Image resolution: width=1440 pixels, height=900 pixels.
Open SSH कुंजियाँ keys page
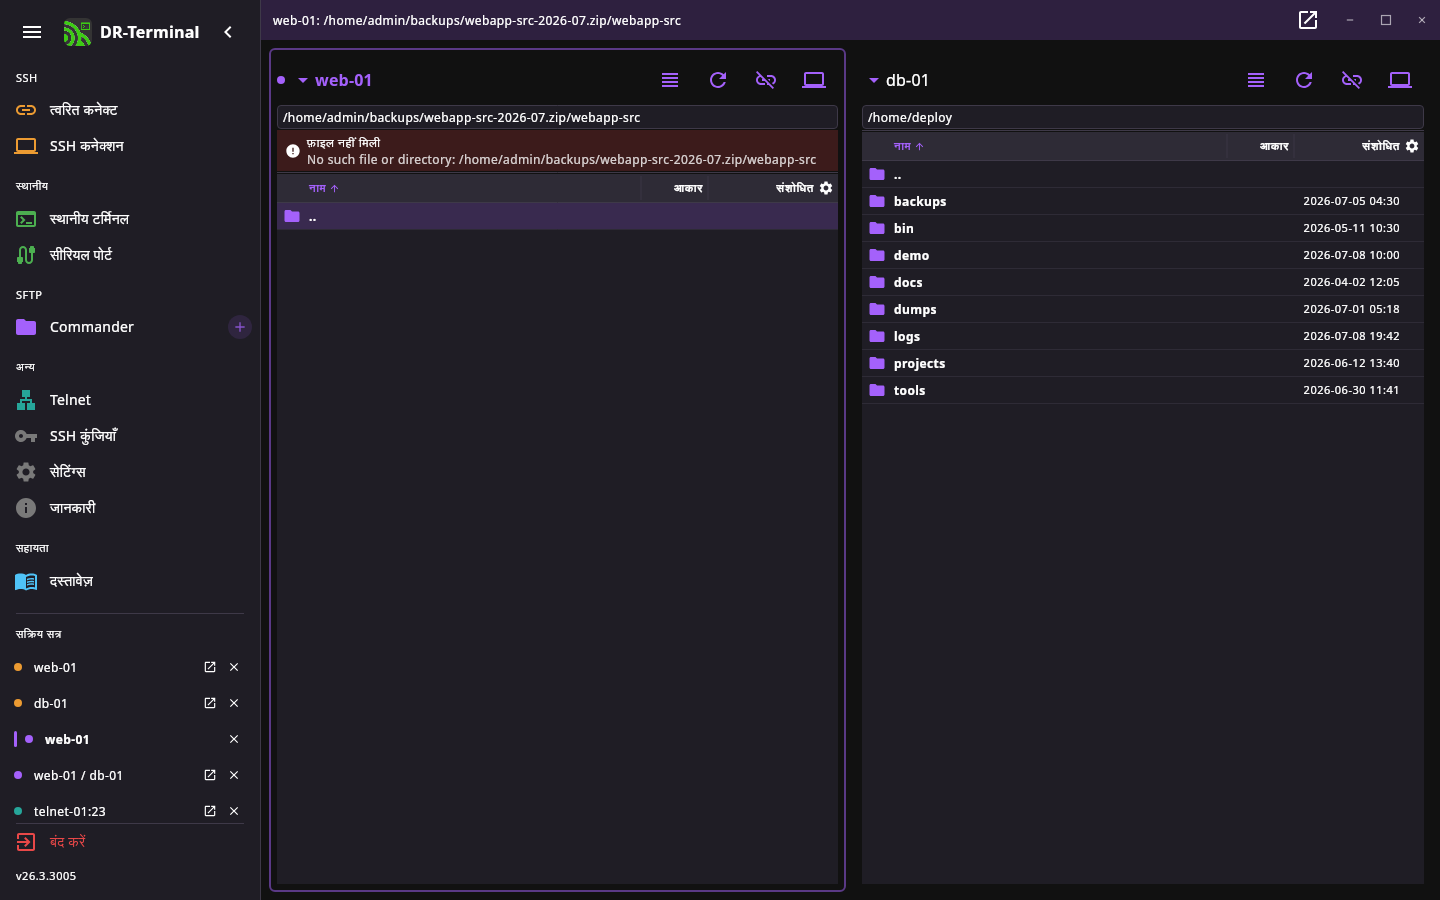[130, 436]
